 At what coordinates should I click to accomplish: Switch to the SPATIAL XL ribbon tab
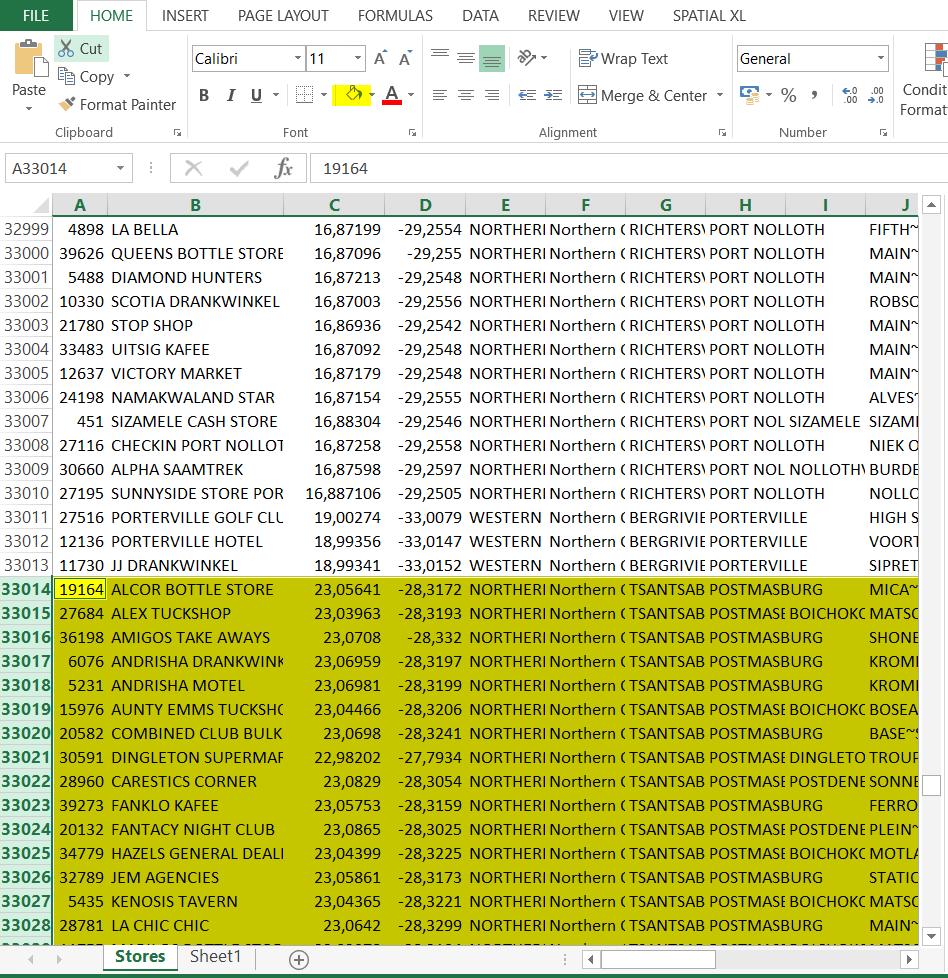coord(708,16)
